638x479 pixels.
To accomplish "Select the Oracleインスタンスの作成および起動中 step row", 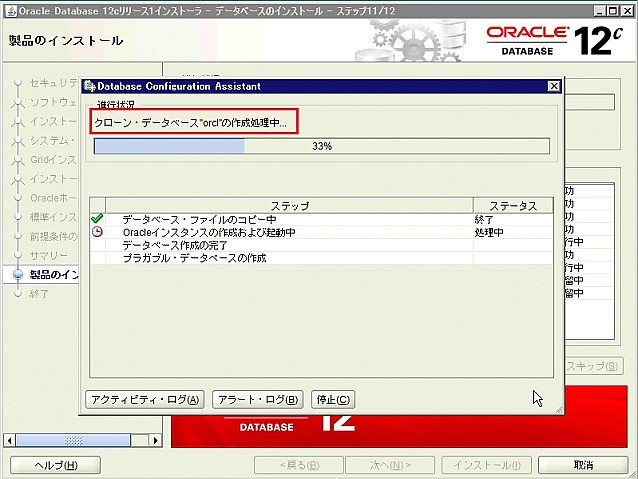I will [321, 232].
